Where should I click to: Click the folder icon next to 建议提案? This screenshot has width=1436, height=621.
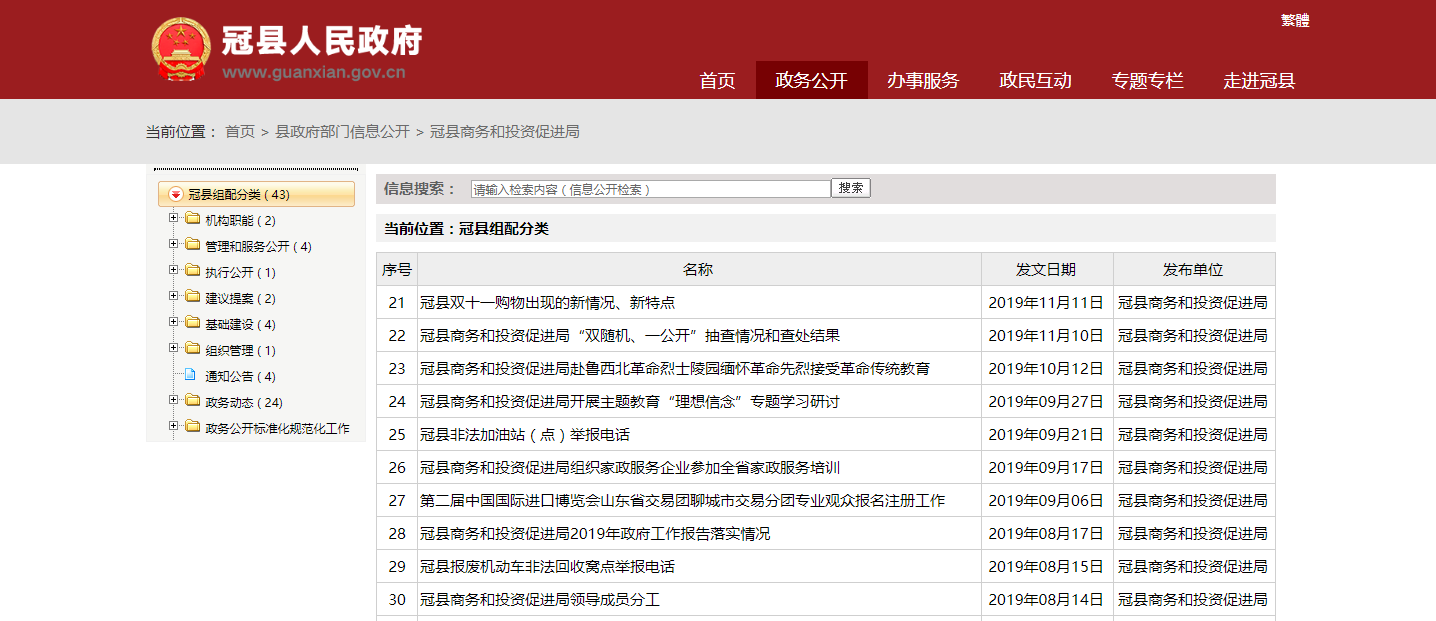pos(192,297)
